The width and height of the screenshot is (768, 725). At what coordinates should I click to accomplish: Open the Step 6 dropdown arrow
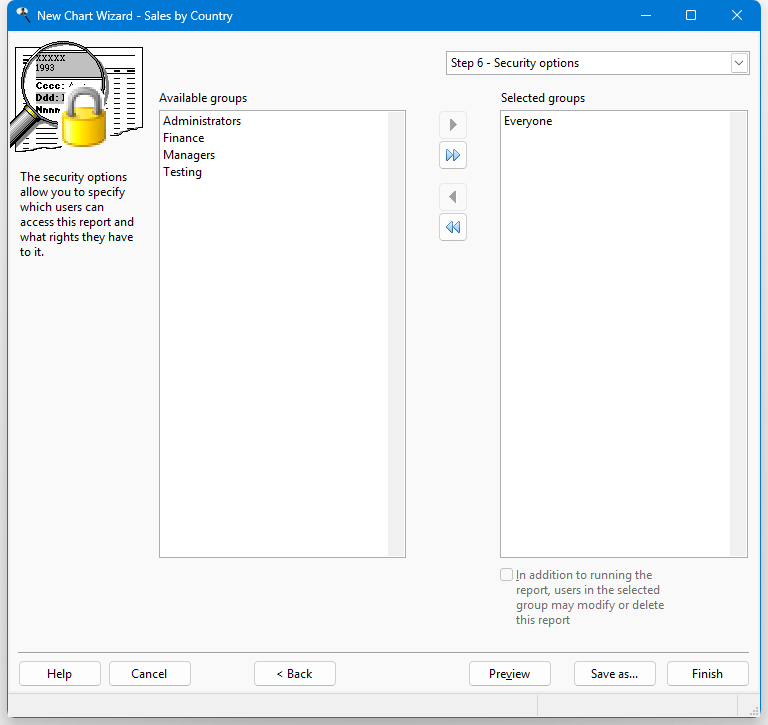pos(739,63)
